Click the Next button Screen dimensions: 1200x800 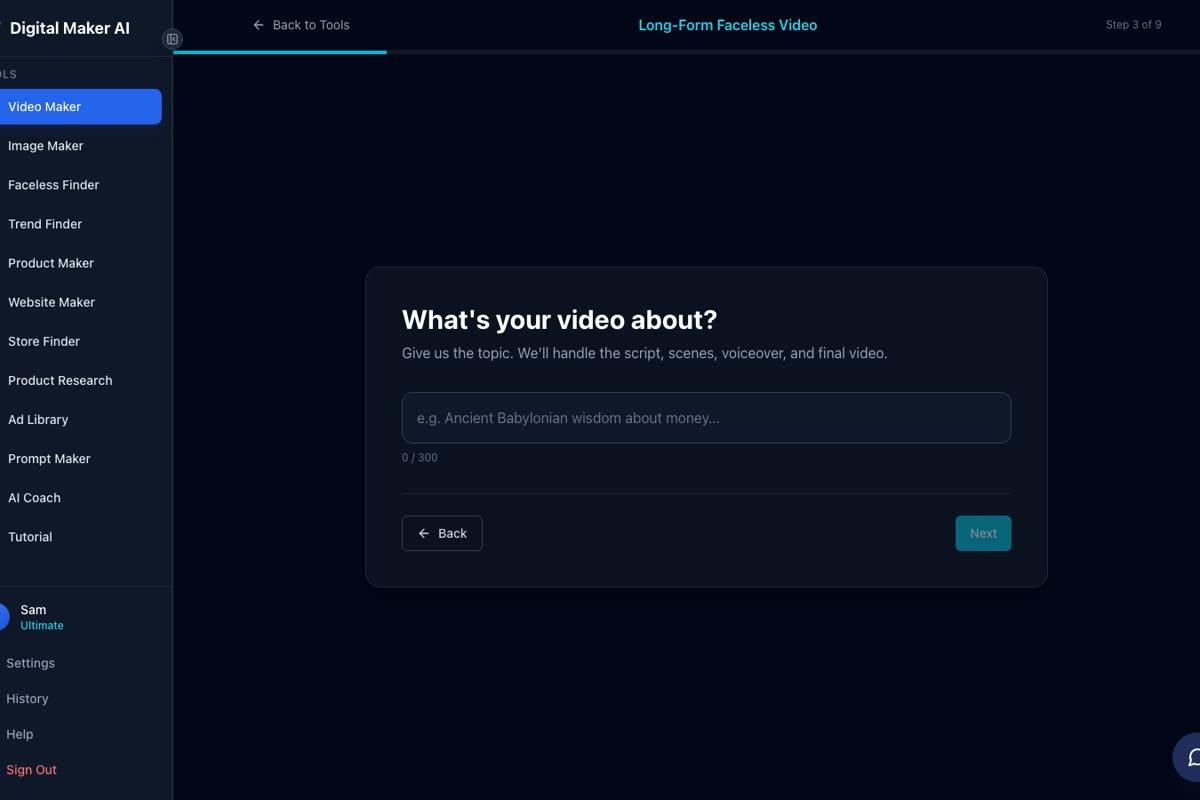coord(983,533)
